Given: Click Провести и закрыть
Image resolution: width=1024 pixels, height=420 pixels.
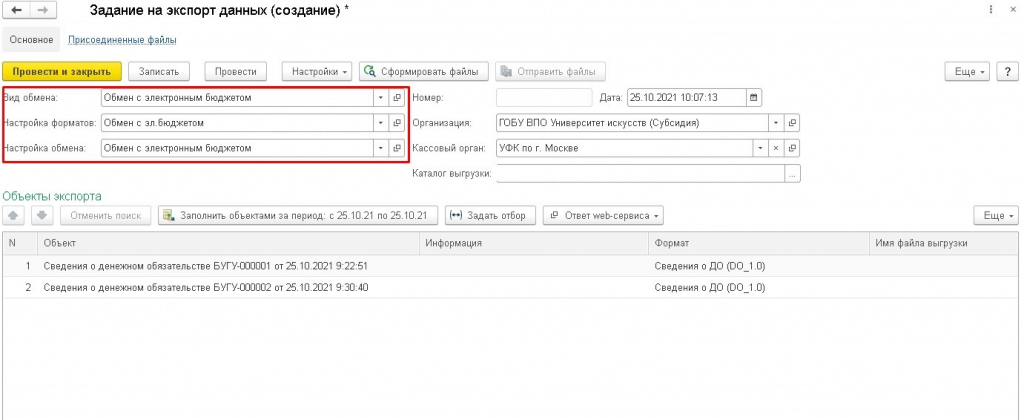Looking at the screenshot, I should pos(62,71).
